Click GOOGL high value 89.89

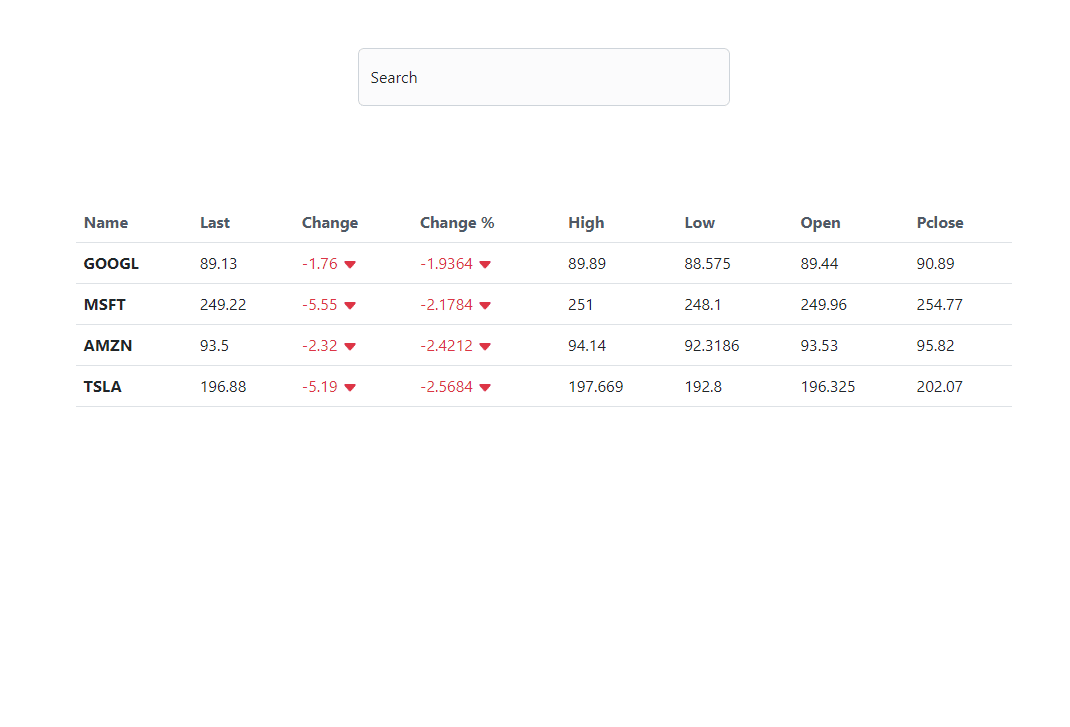coord(587,263)
